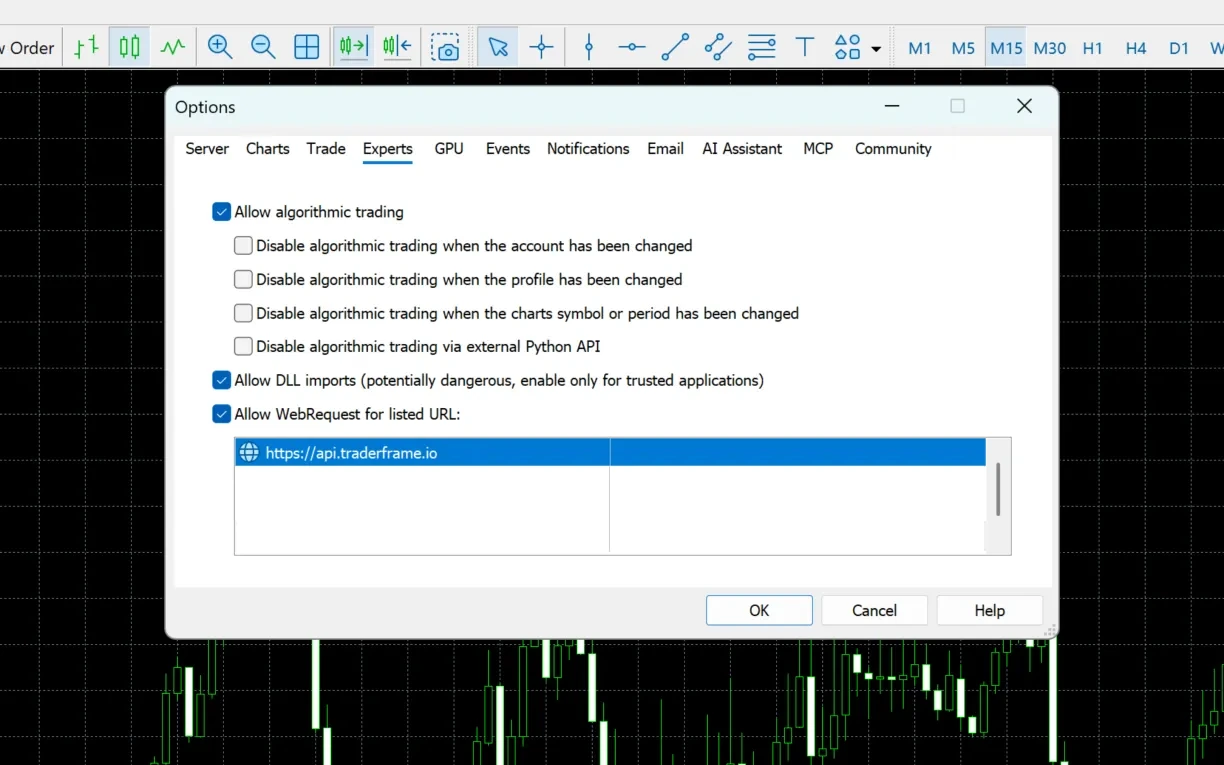Open the Trade tab
1224x765 pixels.
(326, 148)
